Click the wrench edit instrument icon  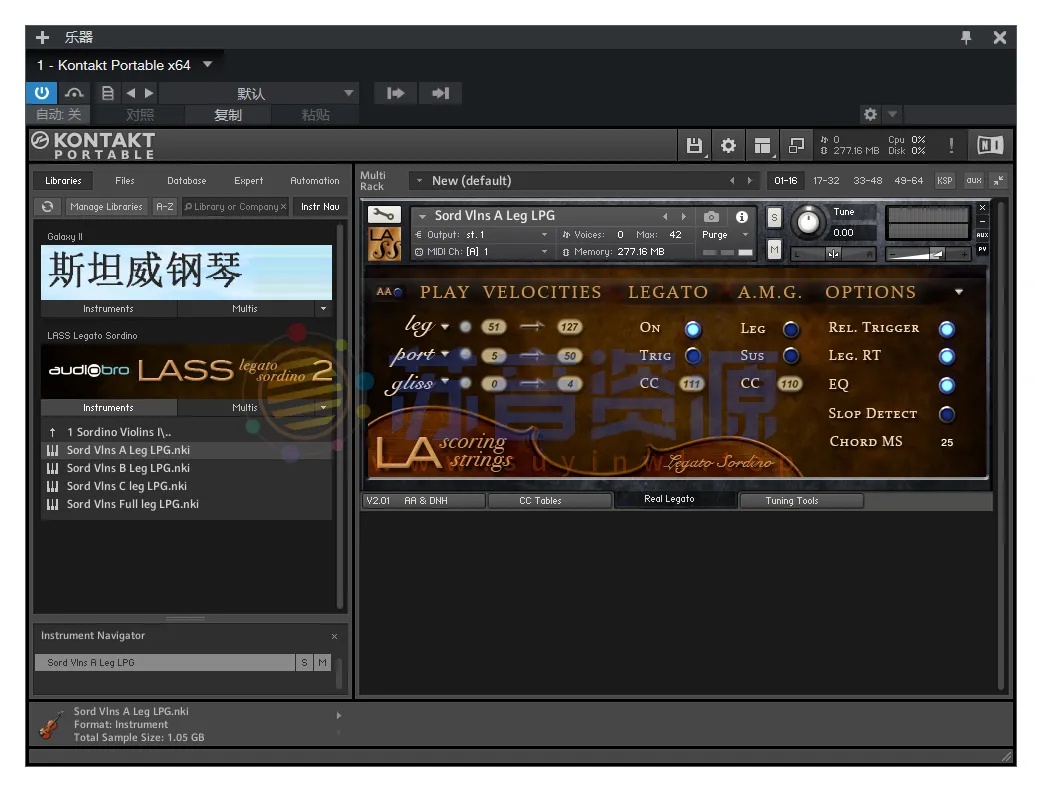click(384, 215)
